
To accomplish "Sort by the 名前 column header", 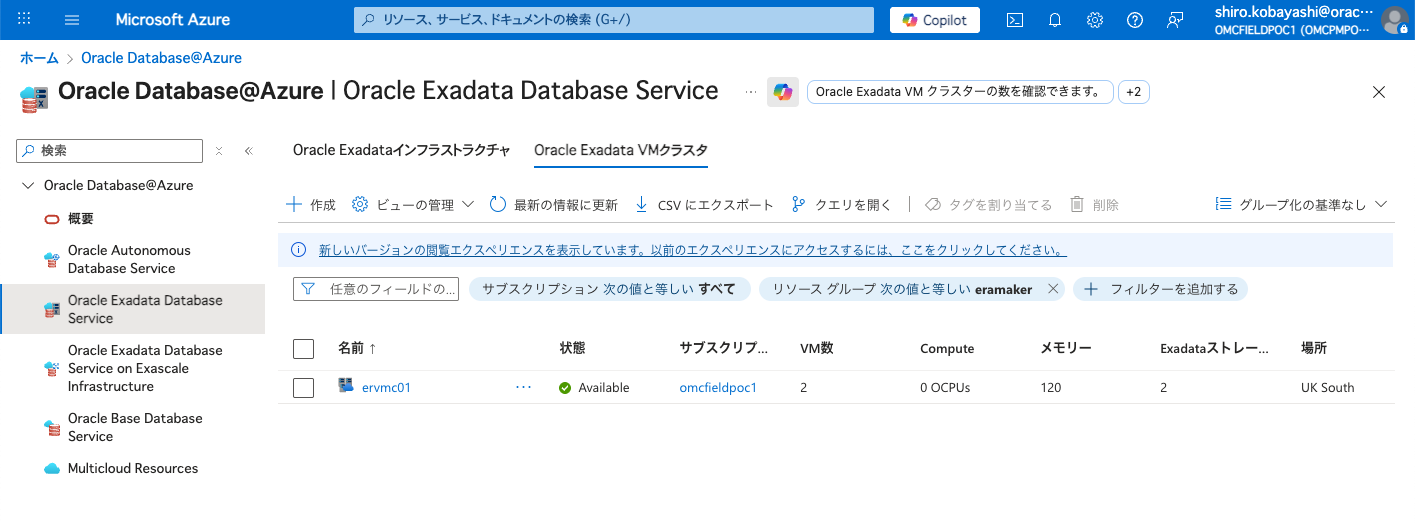I will pos(357,348).
